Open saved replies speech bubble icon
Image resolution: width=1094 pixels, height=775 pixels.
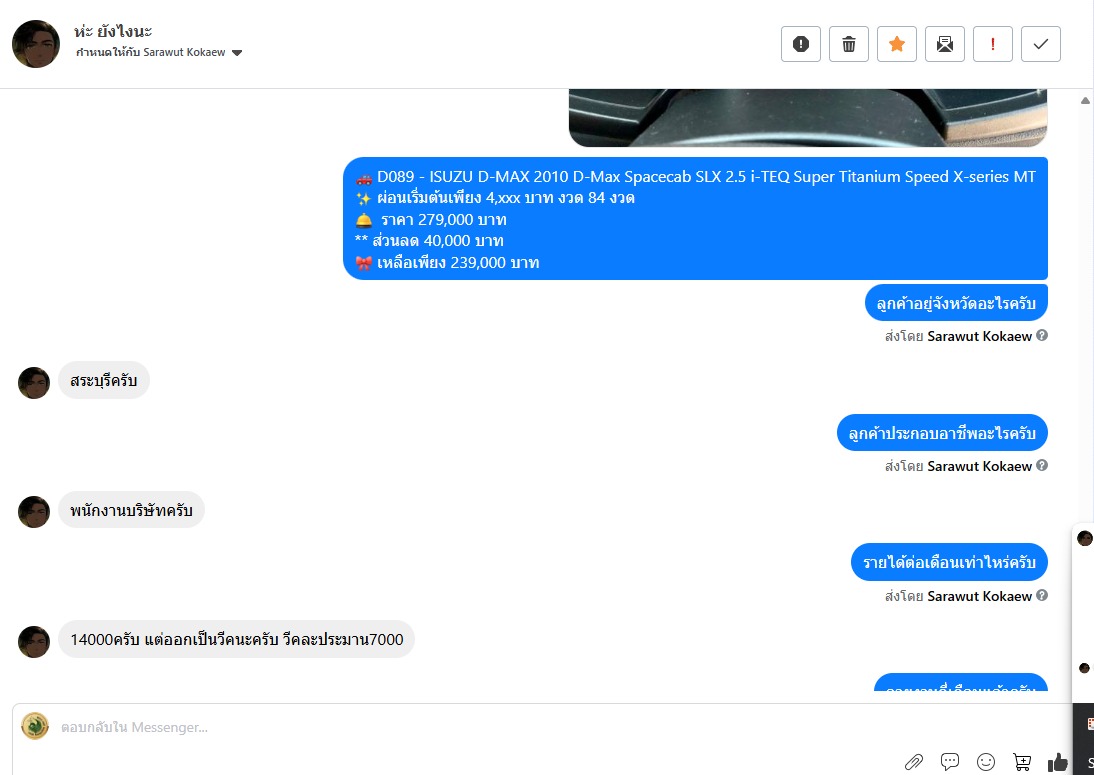tap(950, 762)
